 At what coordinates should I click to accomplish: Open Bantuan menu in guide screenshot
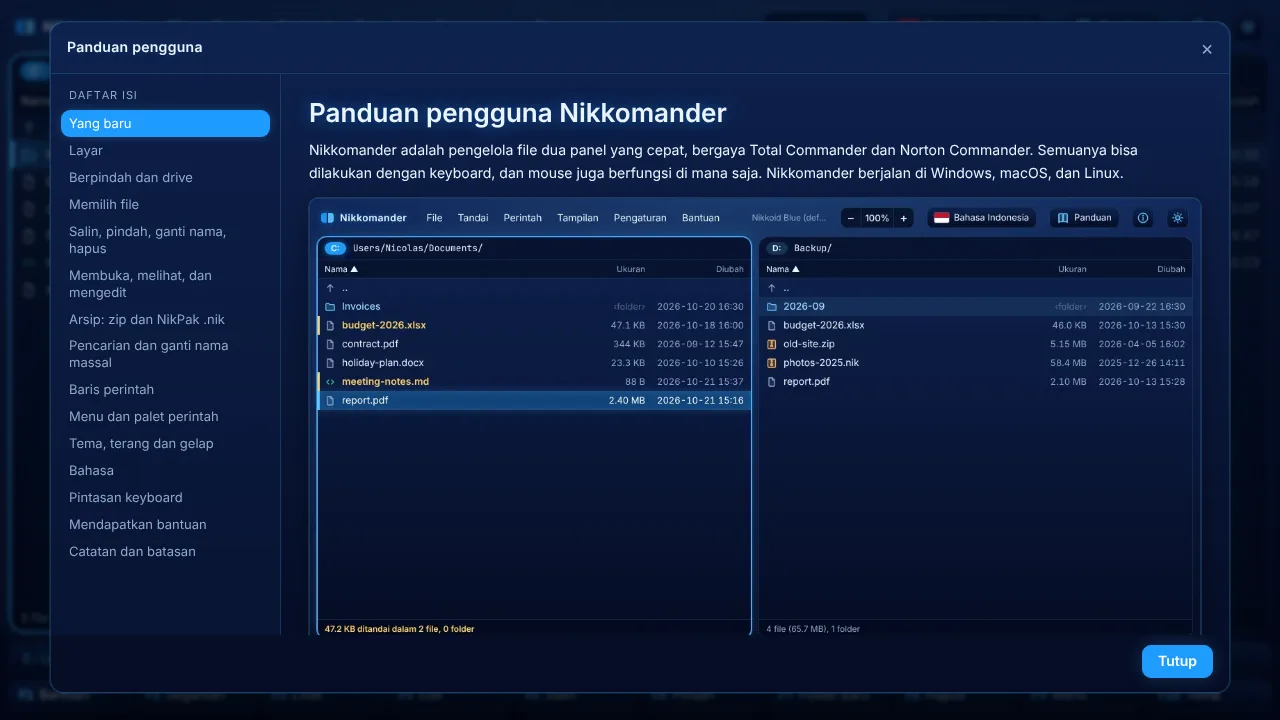coord(700,218)
